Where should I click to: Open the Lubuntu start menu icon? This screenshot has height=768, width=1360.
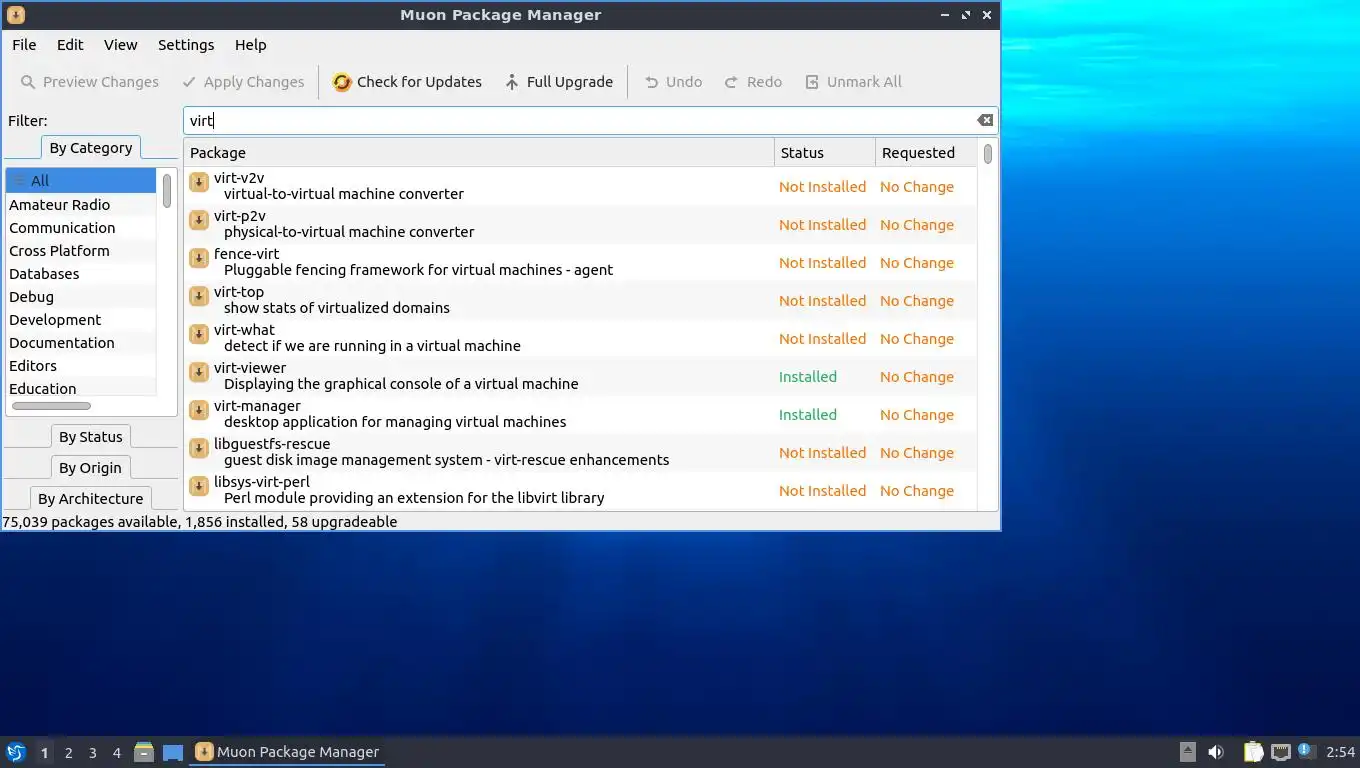15,752
